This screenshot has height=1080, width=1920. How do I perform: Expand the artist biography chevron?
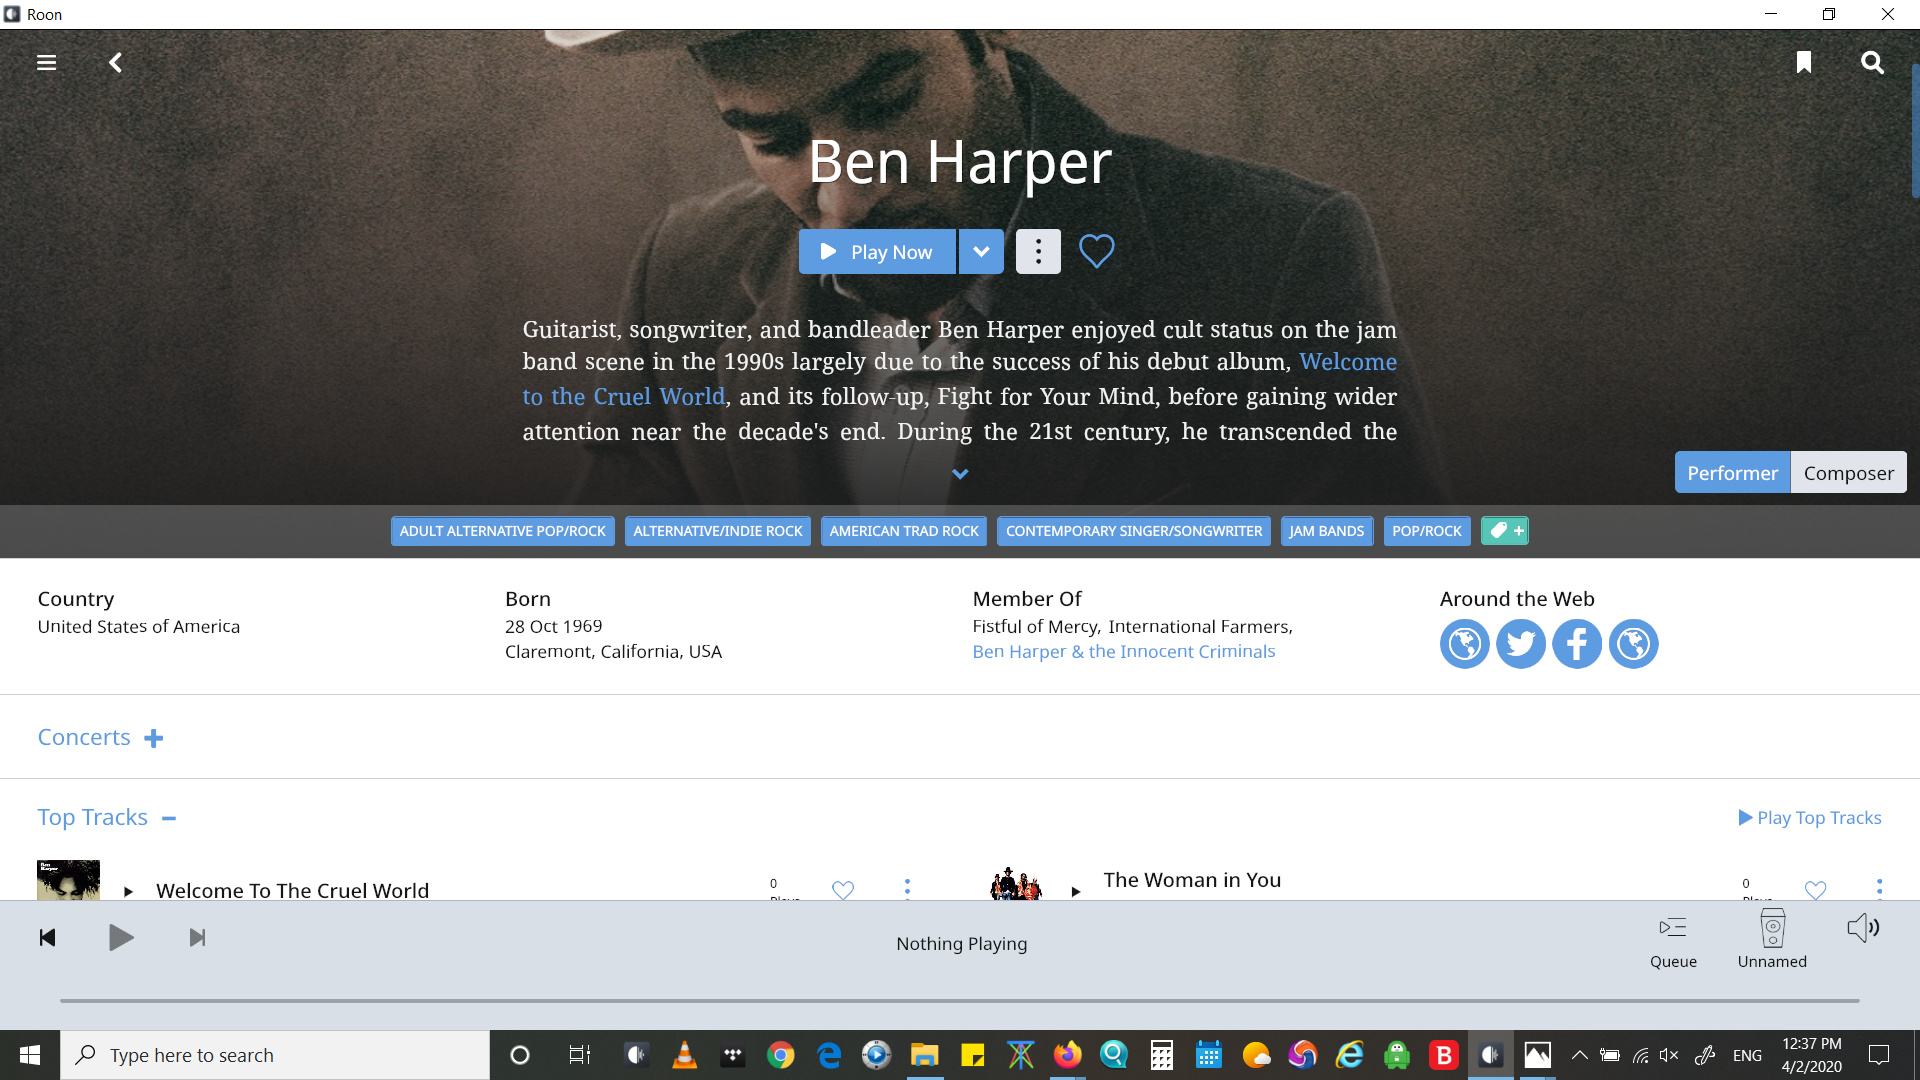(960, 474)
